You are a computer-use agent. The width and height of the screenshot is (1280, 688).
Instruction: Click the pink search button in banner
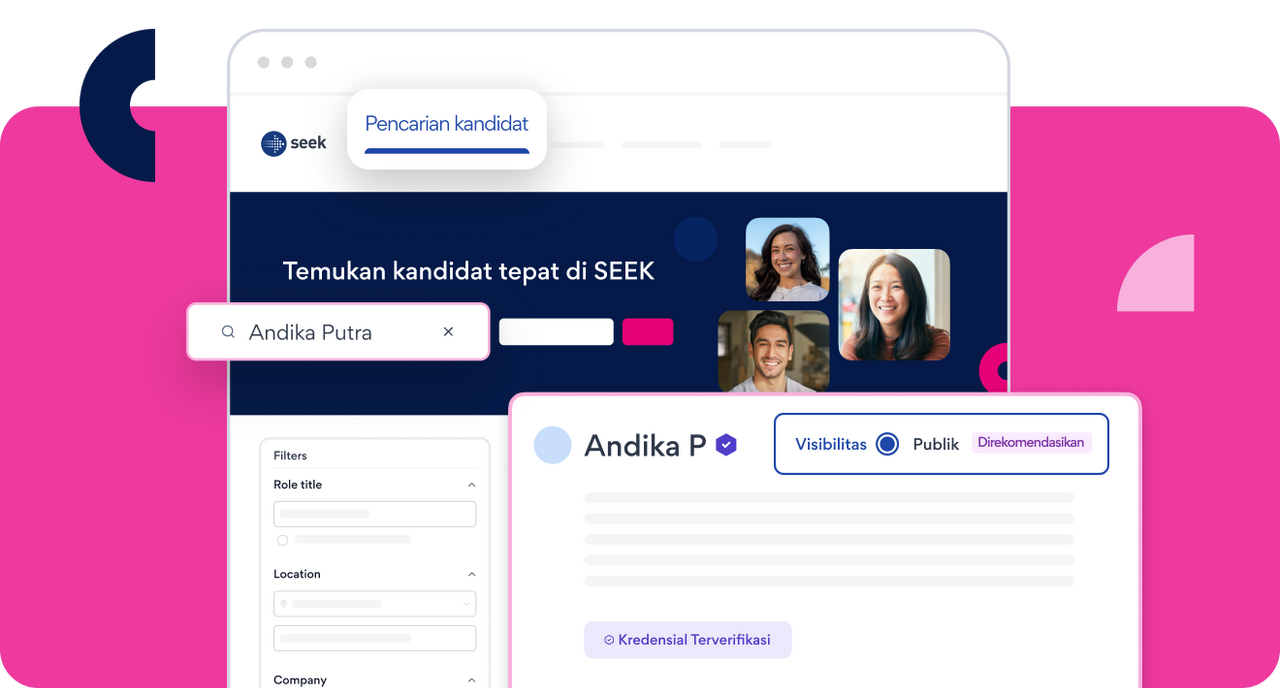click(648, 332)
